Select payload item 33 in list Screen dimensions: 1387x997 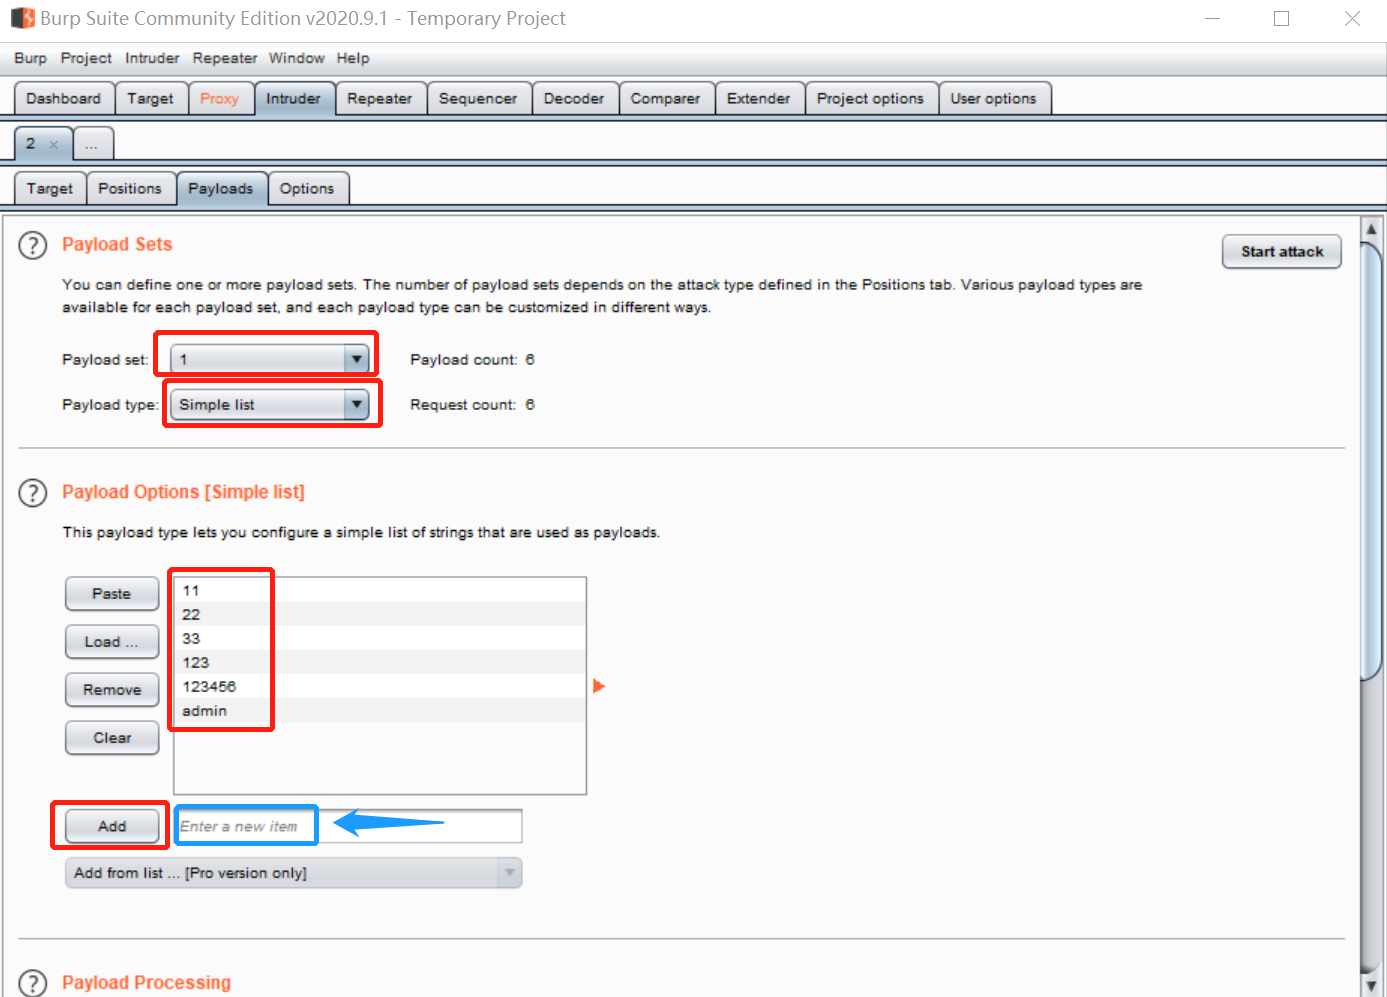[380, 638]
